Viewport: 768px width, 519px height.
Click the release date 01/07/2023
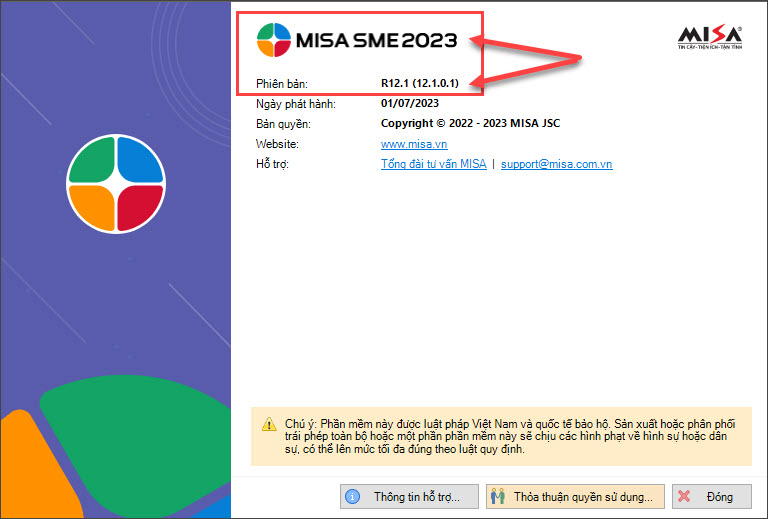point(410,103)
